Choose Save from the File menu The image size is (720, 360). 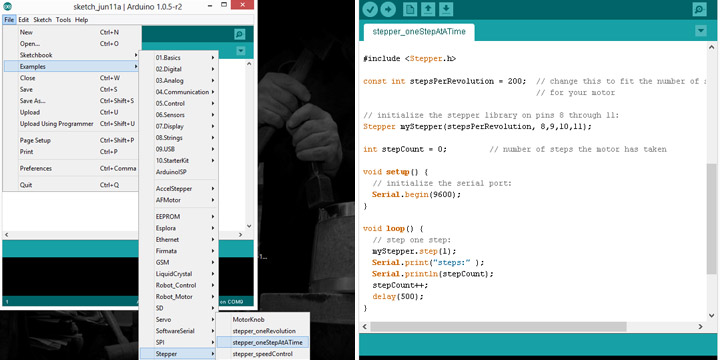tap(71, 90)
